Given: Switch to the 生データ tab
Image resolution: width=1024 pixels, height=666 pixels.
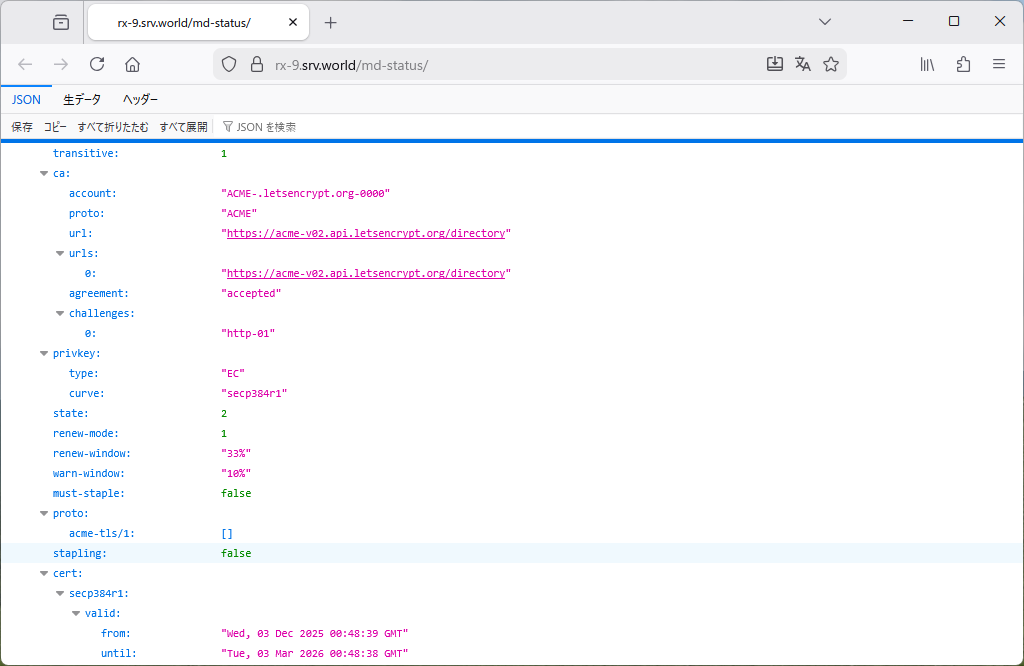Looking at the screenshot, I should [x=82, y=100].
